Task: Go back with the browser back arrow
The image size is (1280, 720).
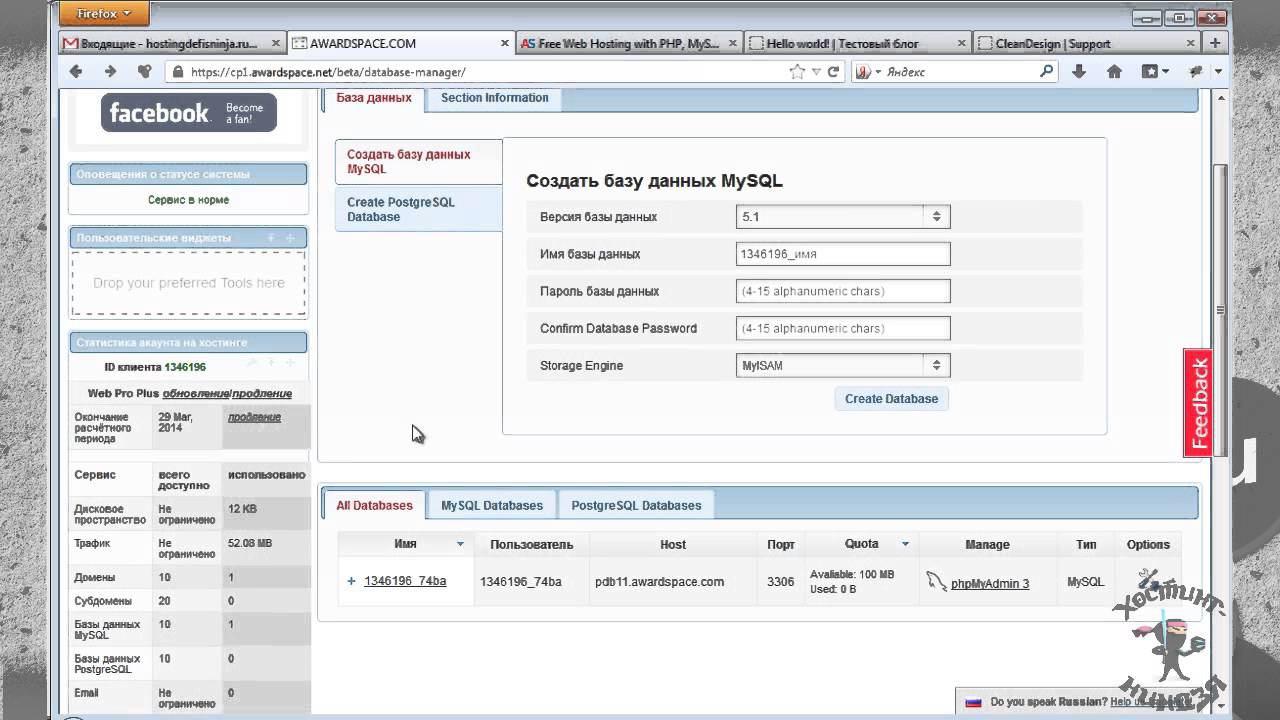Action: pyautogui.click(x=76, y=72)
